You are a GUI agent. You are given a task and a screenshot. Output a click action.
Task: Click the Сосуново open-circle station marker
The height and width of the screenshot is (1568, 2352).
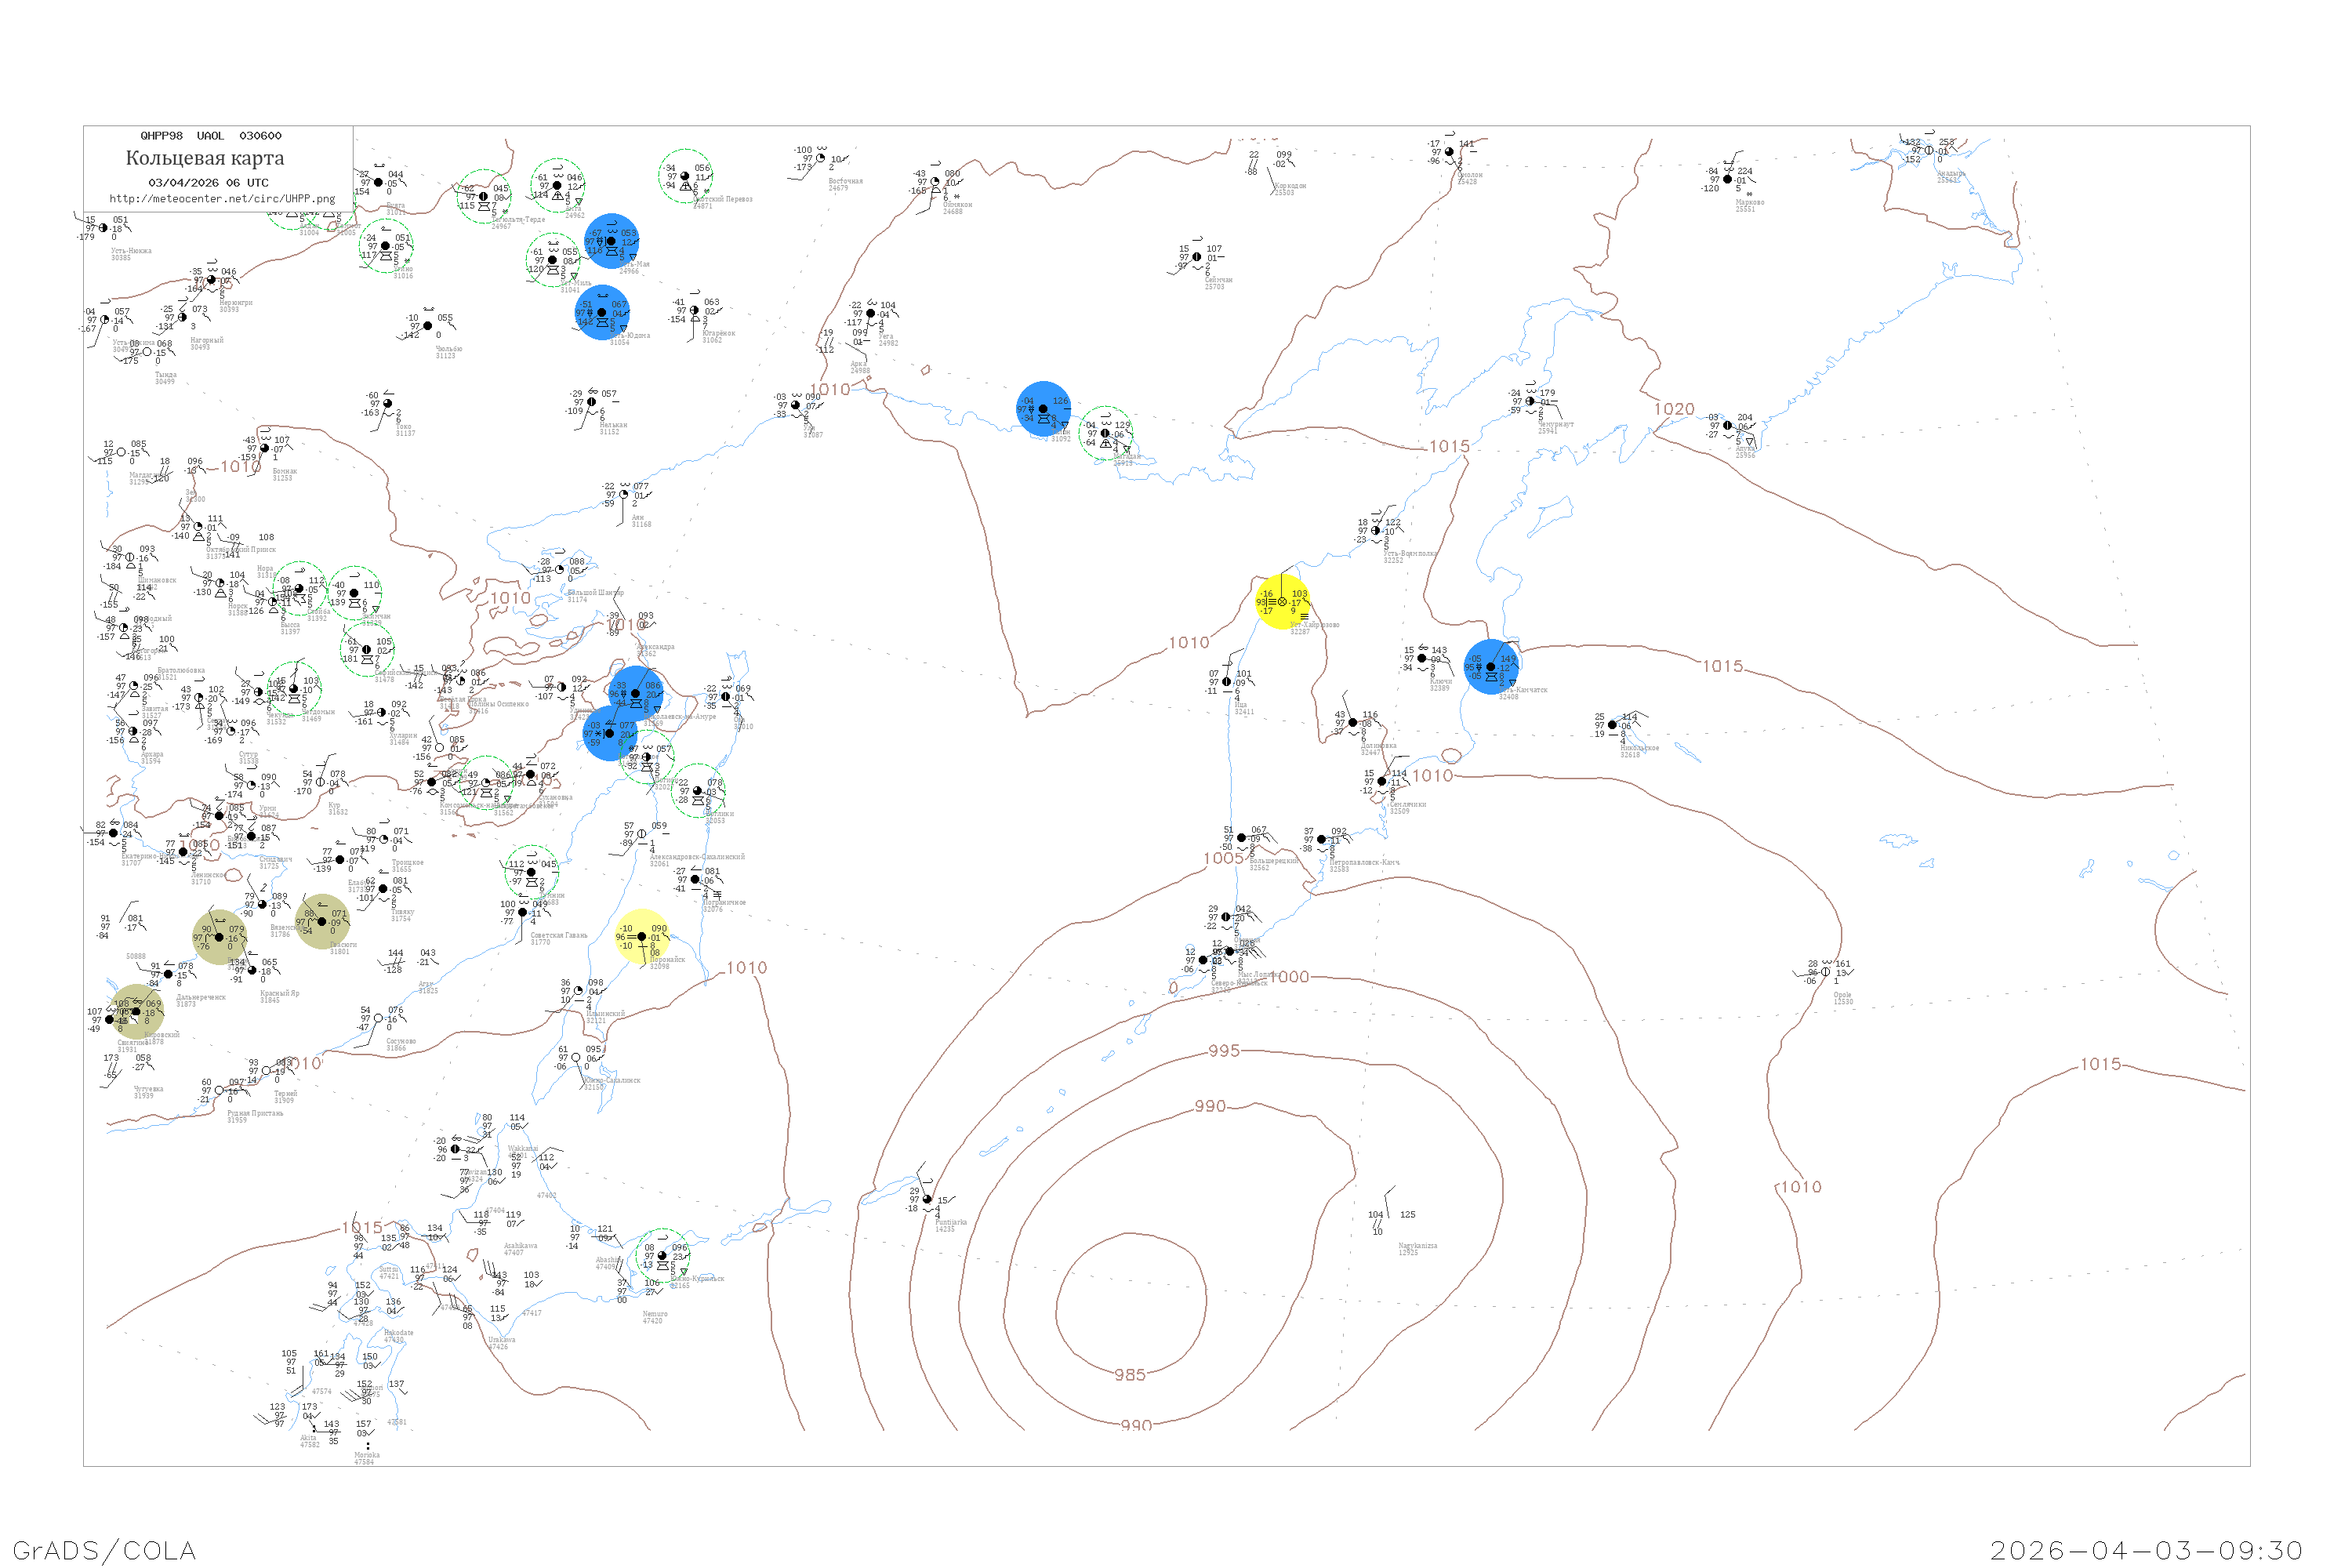[x=378, y=1019]
